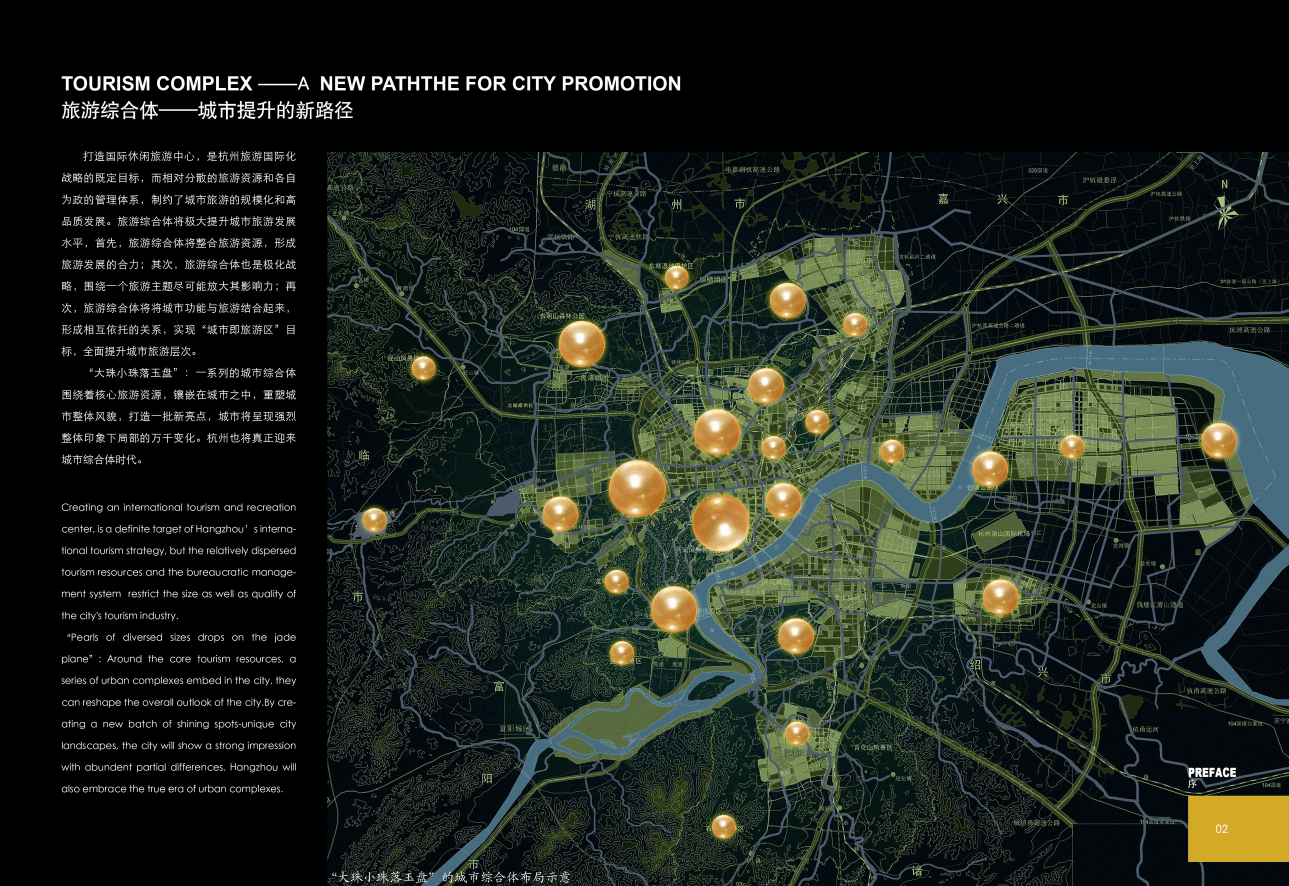
Task: Click the isolated golden orb in upper-left map
Action: coord(423,368)
